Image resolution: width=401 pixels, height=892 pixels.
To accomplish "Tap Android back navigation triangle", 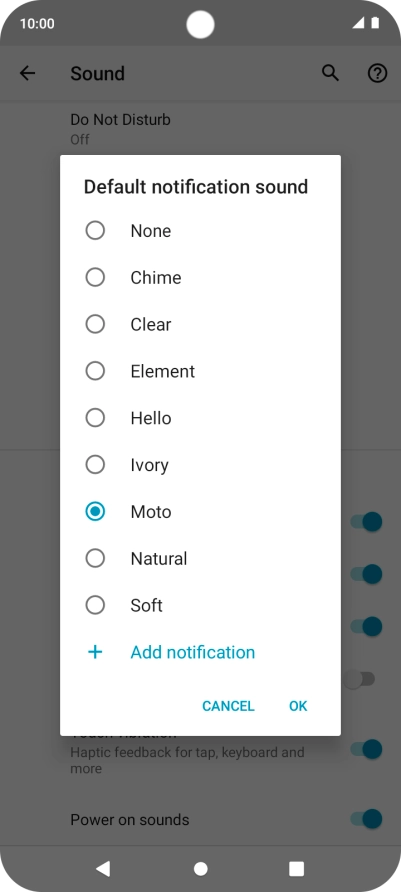I will (x=103, y=868).
